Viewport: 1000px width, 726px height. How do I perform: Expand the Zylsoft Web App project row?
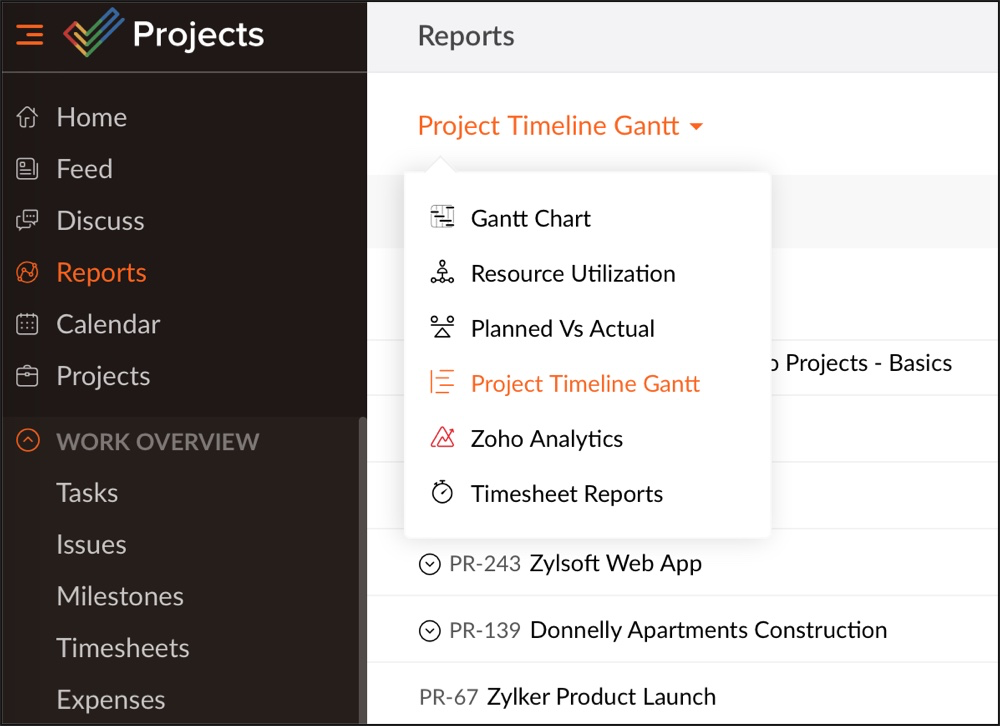pyautogui.click(x=430, y=563)
